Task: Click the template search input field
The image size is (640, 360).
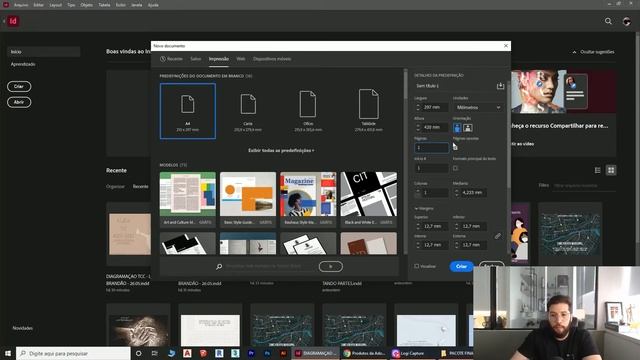Action: tap(269, 267)
